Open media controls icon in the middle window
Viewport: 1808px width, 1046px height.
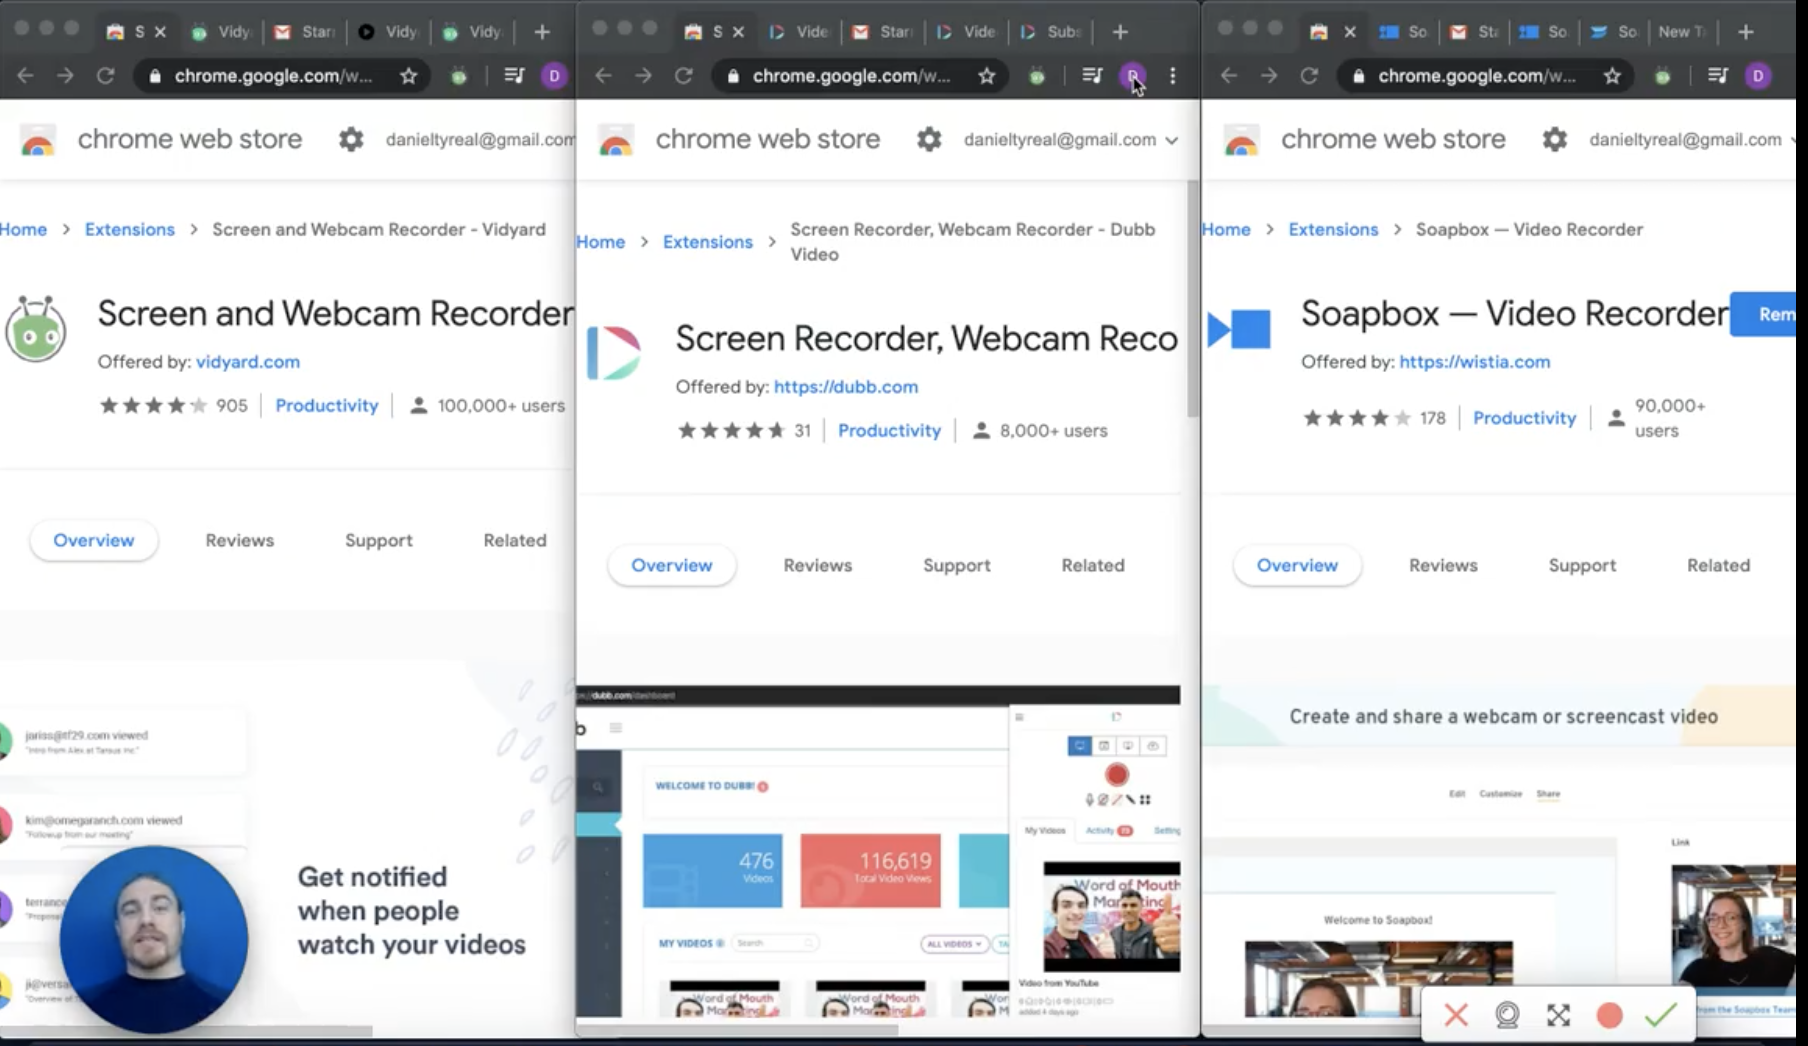click(1092, 76)
